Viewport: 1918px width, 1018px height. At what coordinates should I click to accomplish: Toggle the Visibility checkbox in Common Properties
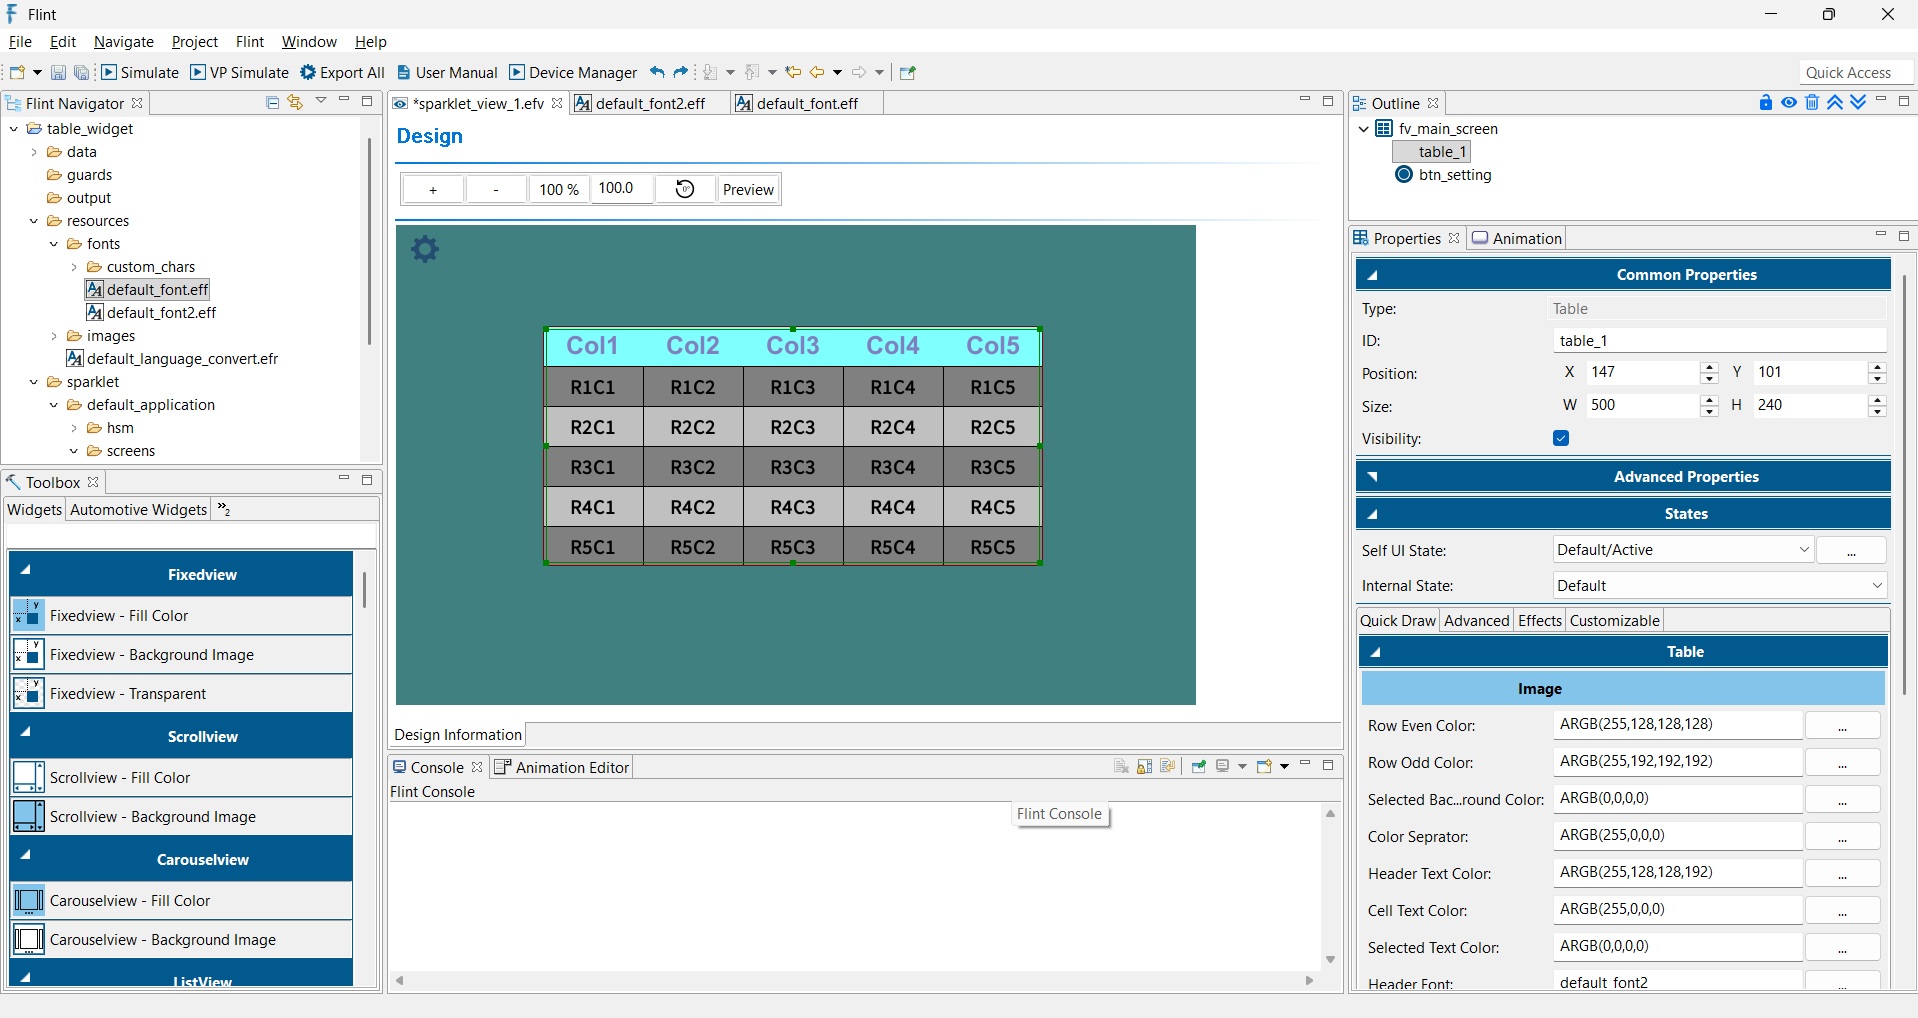click(x=1561, y=438)
